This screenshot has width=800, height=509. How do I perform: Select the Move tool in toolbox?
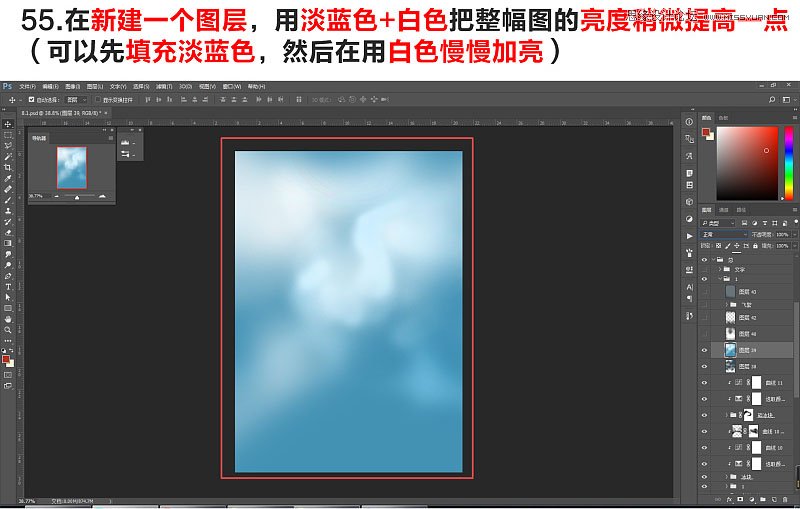pyautogui.click(x=8, y=124)
